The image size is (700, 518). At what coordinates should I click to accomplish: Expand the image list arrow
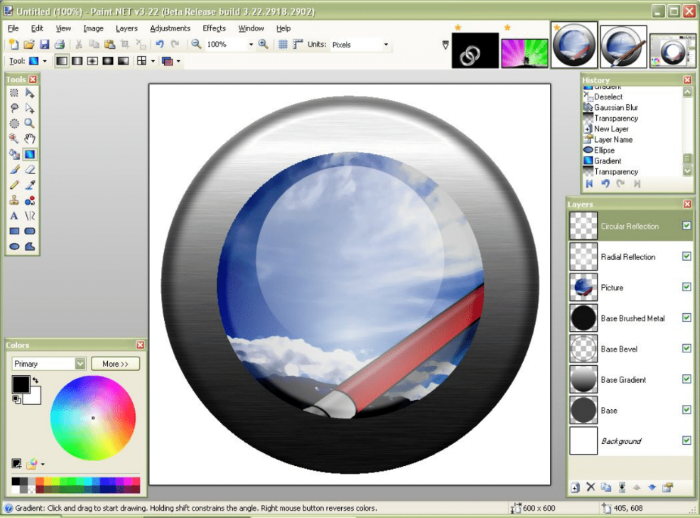(445, 45)
